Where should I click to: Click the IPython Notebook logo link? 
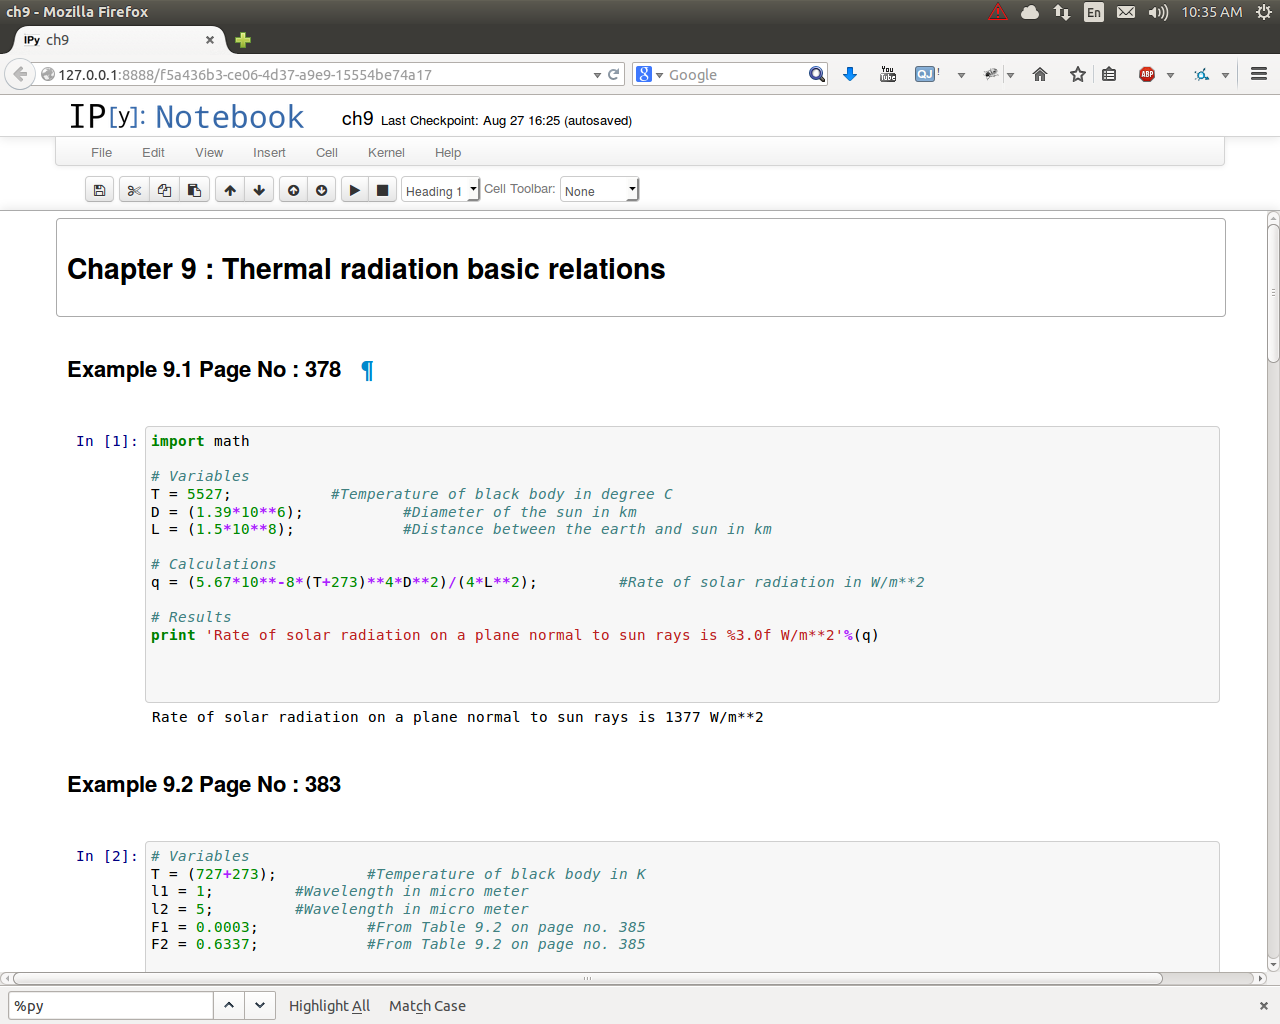click(x=186, y=117)
